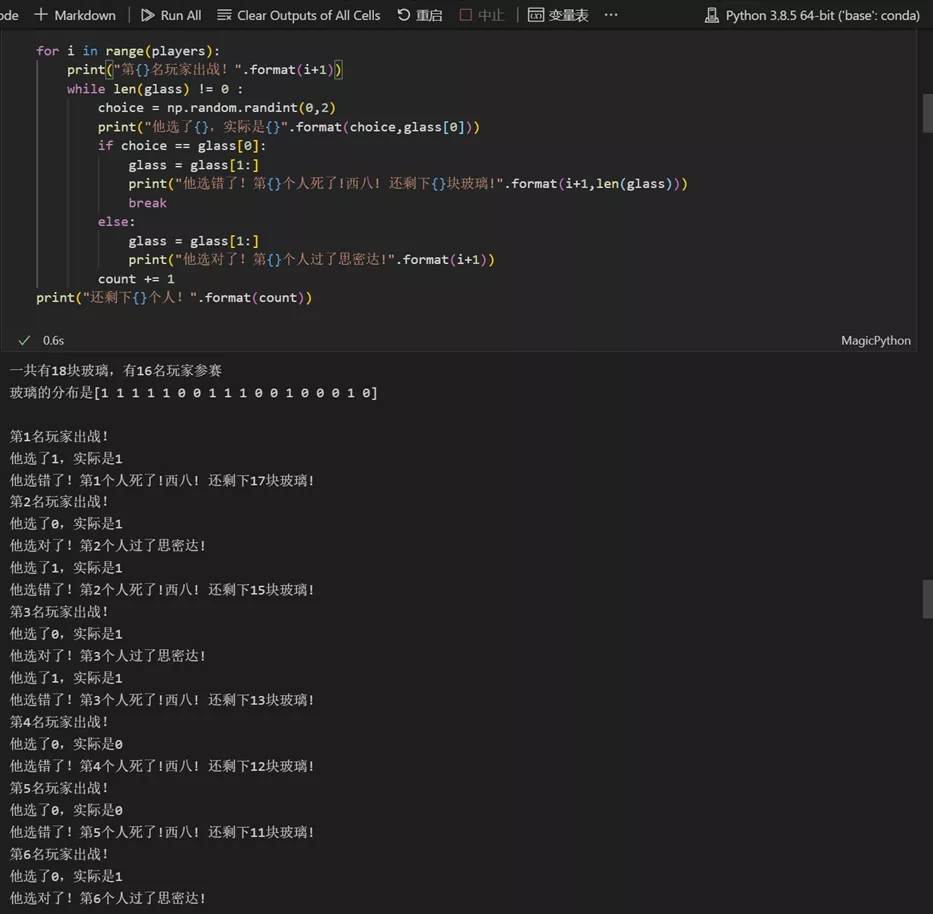Clear Outputs of All Cells
This screenshot has height=914, width=933.
click(299, 15)
